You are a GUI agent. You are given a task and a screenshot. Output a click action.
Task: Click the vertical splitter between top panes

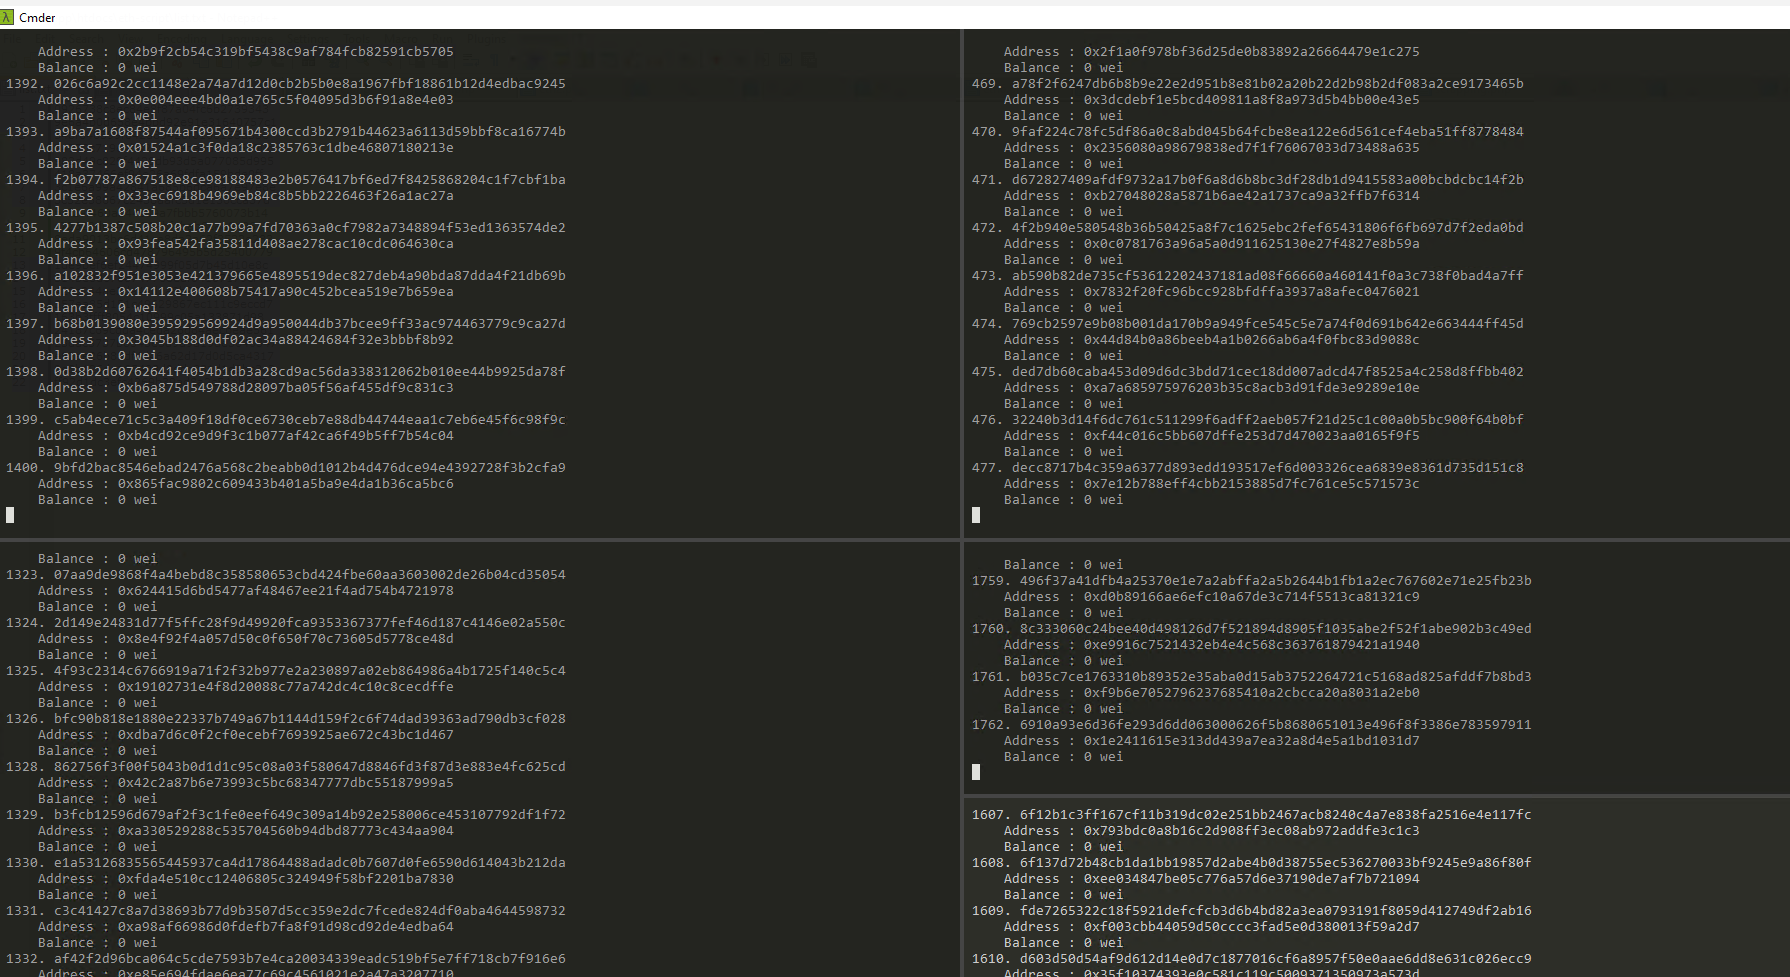[x=962, y=280]
